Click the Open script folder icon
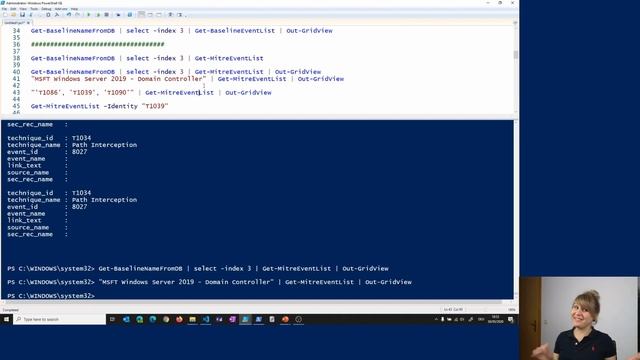640x360 pixels. click(x=13, y=15)
